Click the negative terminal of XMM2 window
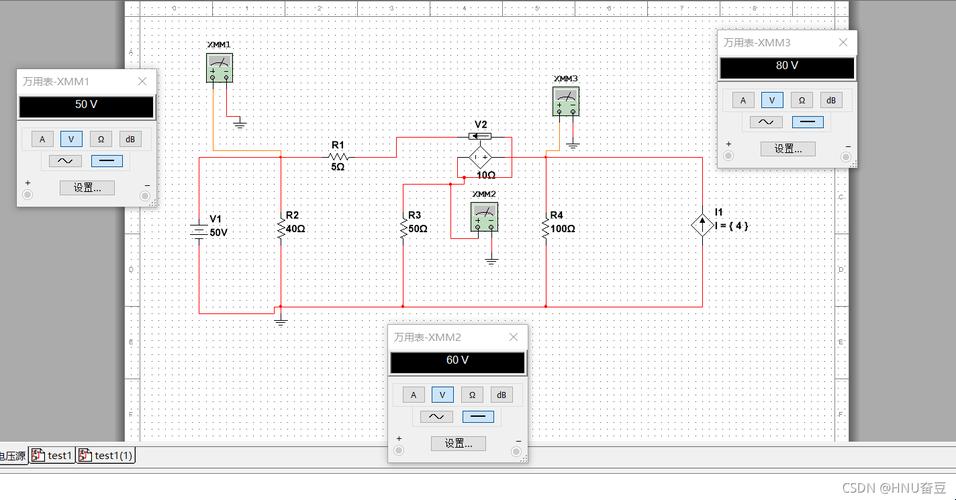This screenshot has width=956, height=500. (x=516, y=451)
